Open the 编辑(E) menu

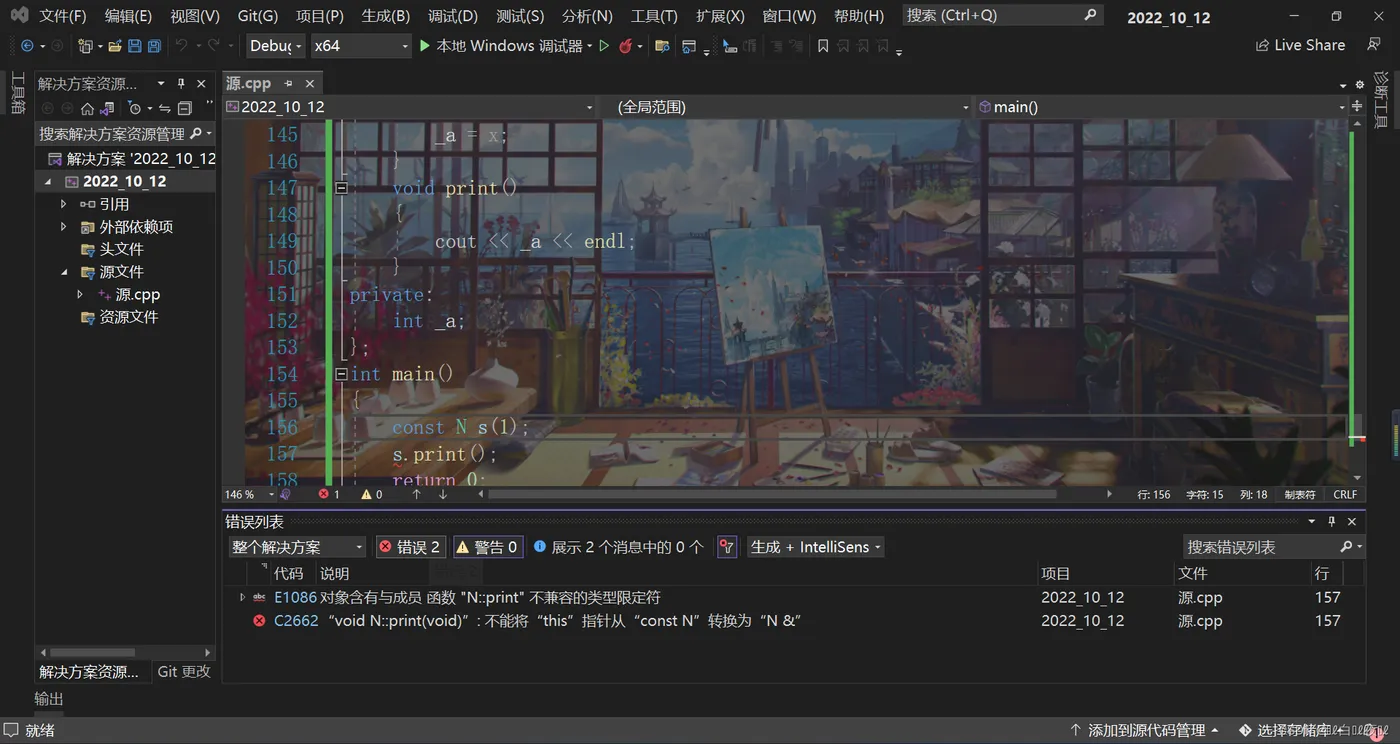click(128, 16)
